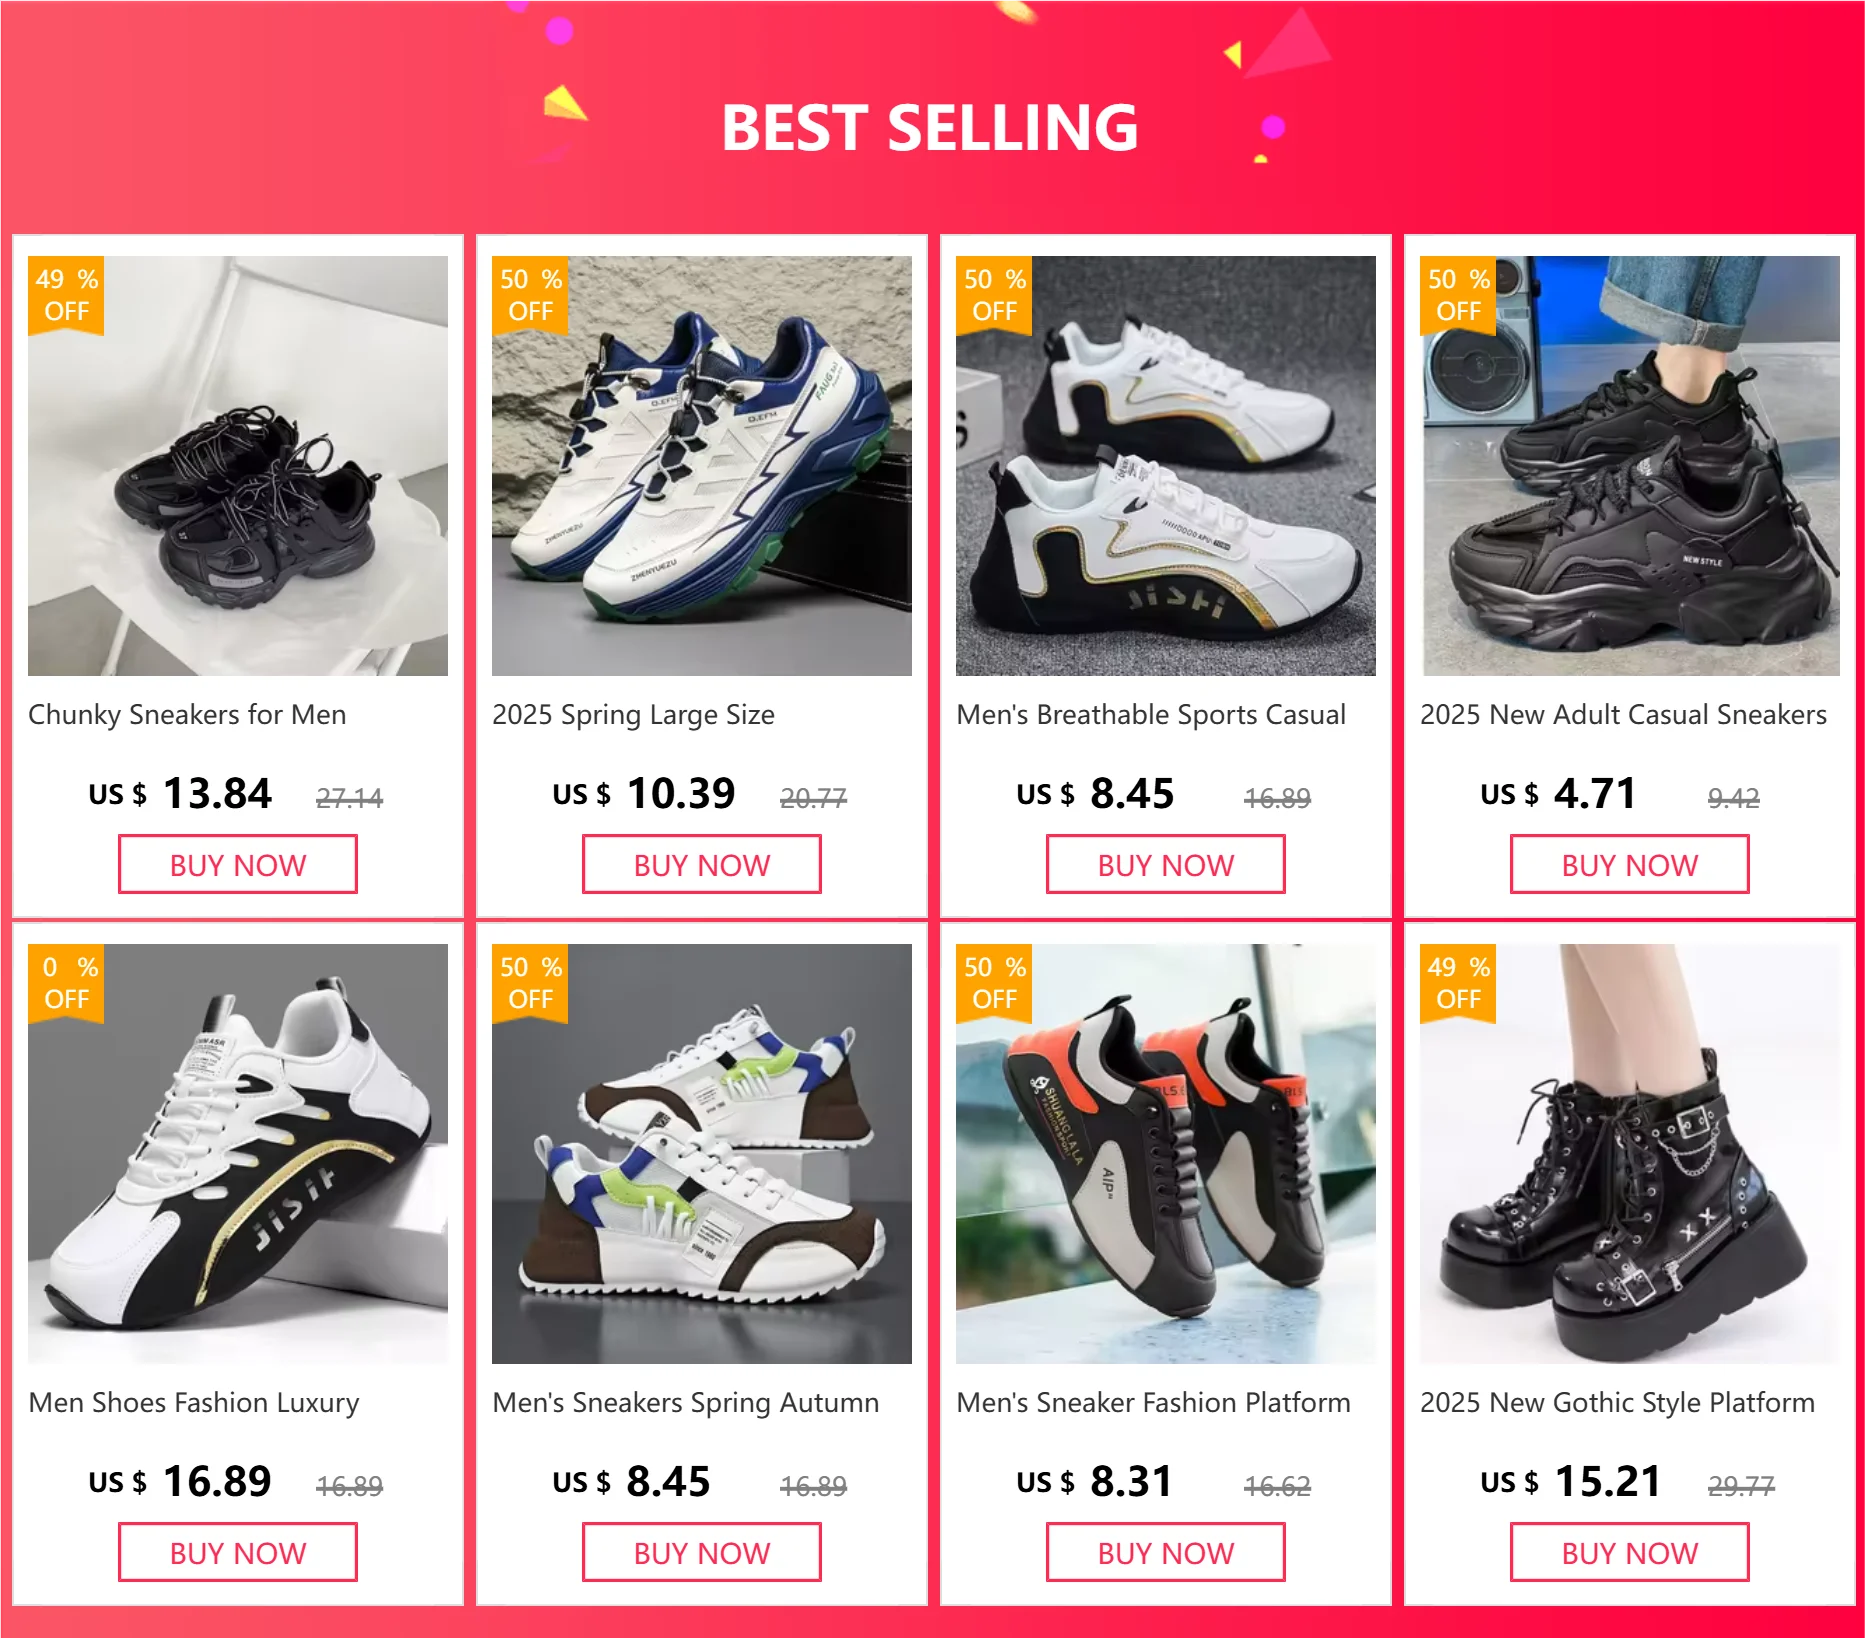Click the 2025 New Gothic Style Platform title
The width and height of the screenshot is (1866, 1638).
coord(1617,1403)
